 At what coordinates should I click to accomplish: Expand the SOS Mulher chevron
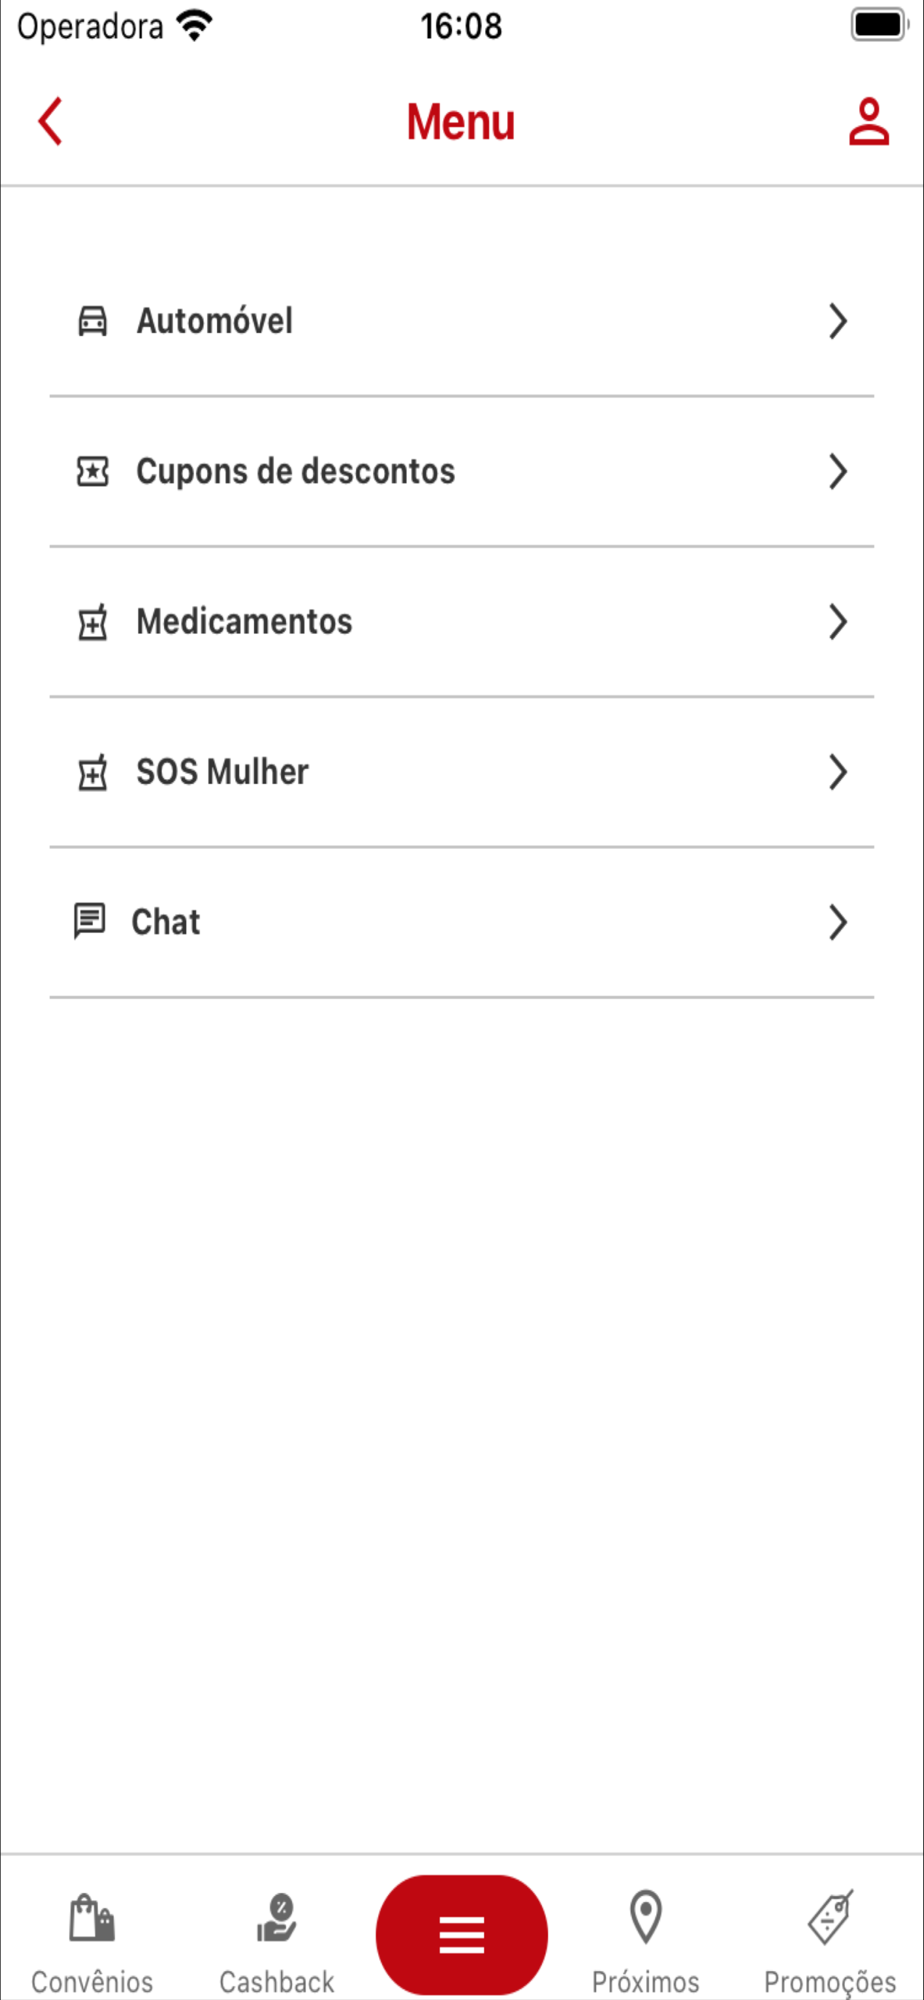[x=838, y=772]
